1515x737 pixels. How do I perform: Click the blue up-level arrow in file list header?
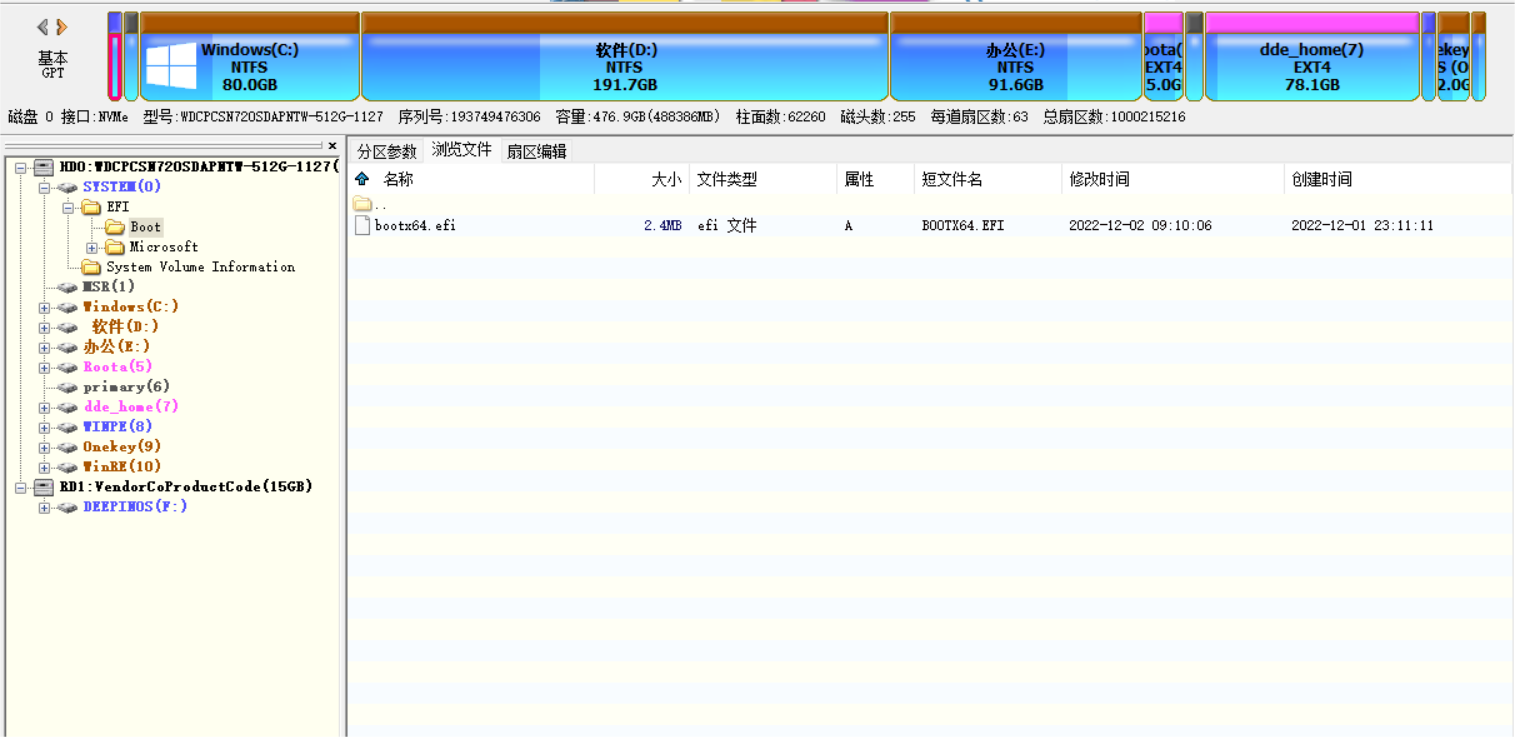coord(361,179)
